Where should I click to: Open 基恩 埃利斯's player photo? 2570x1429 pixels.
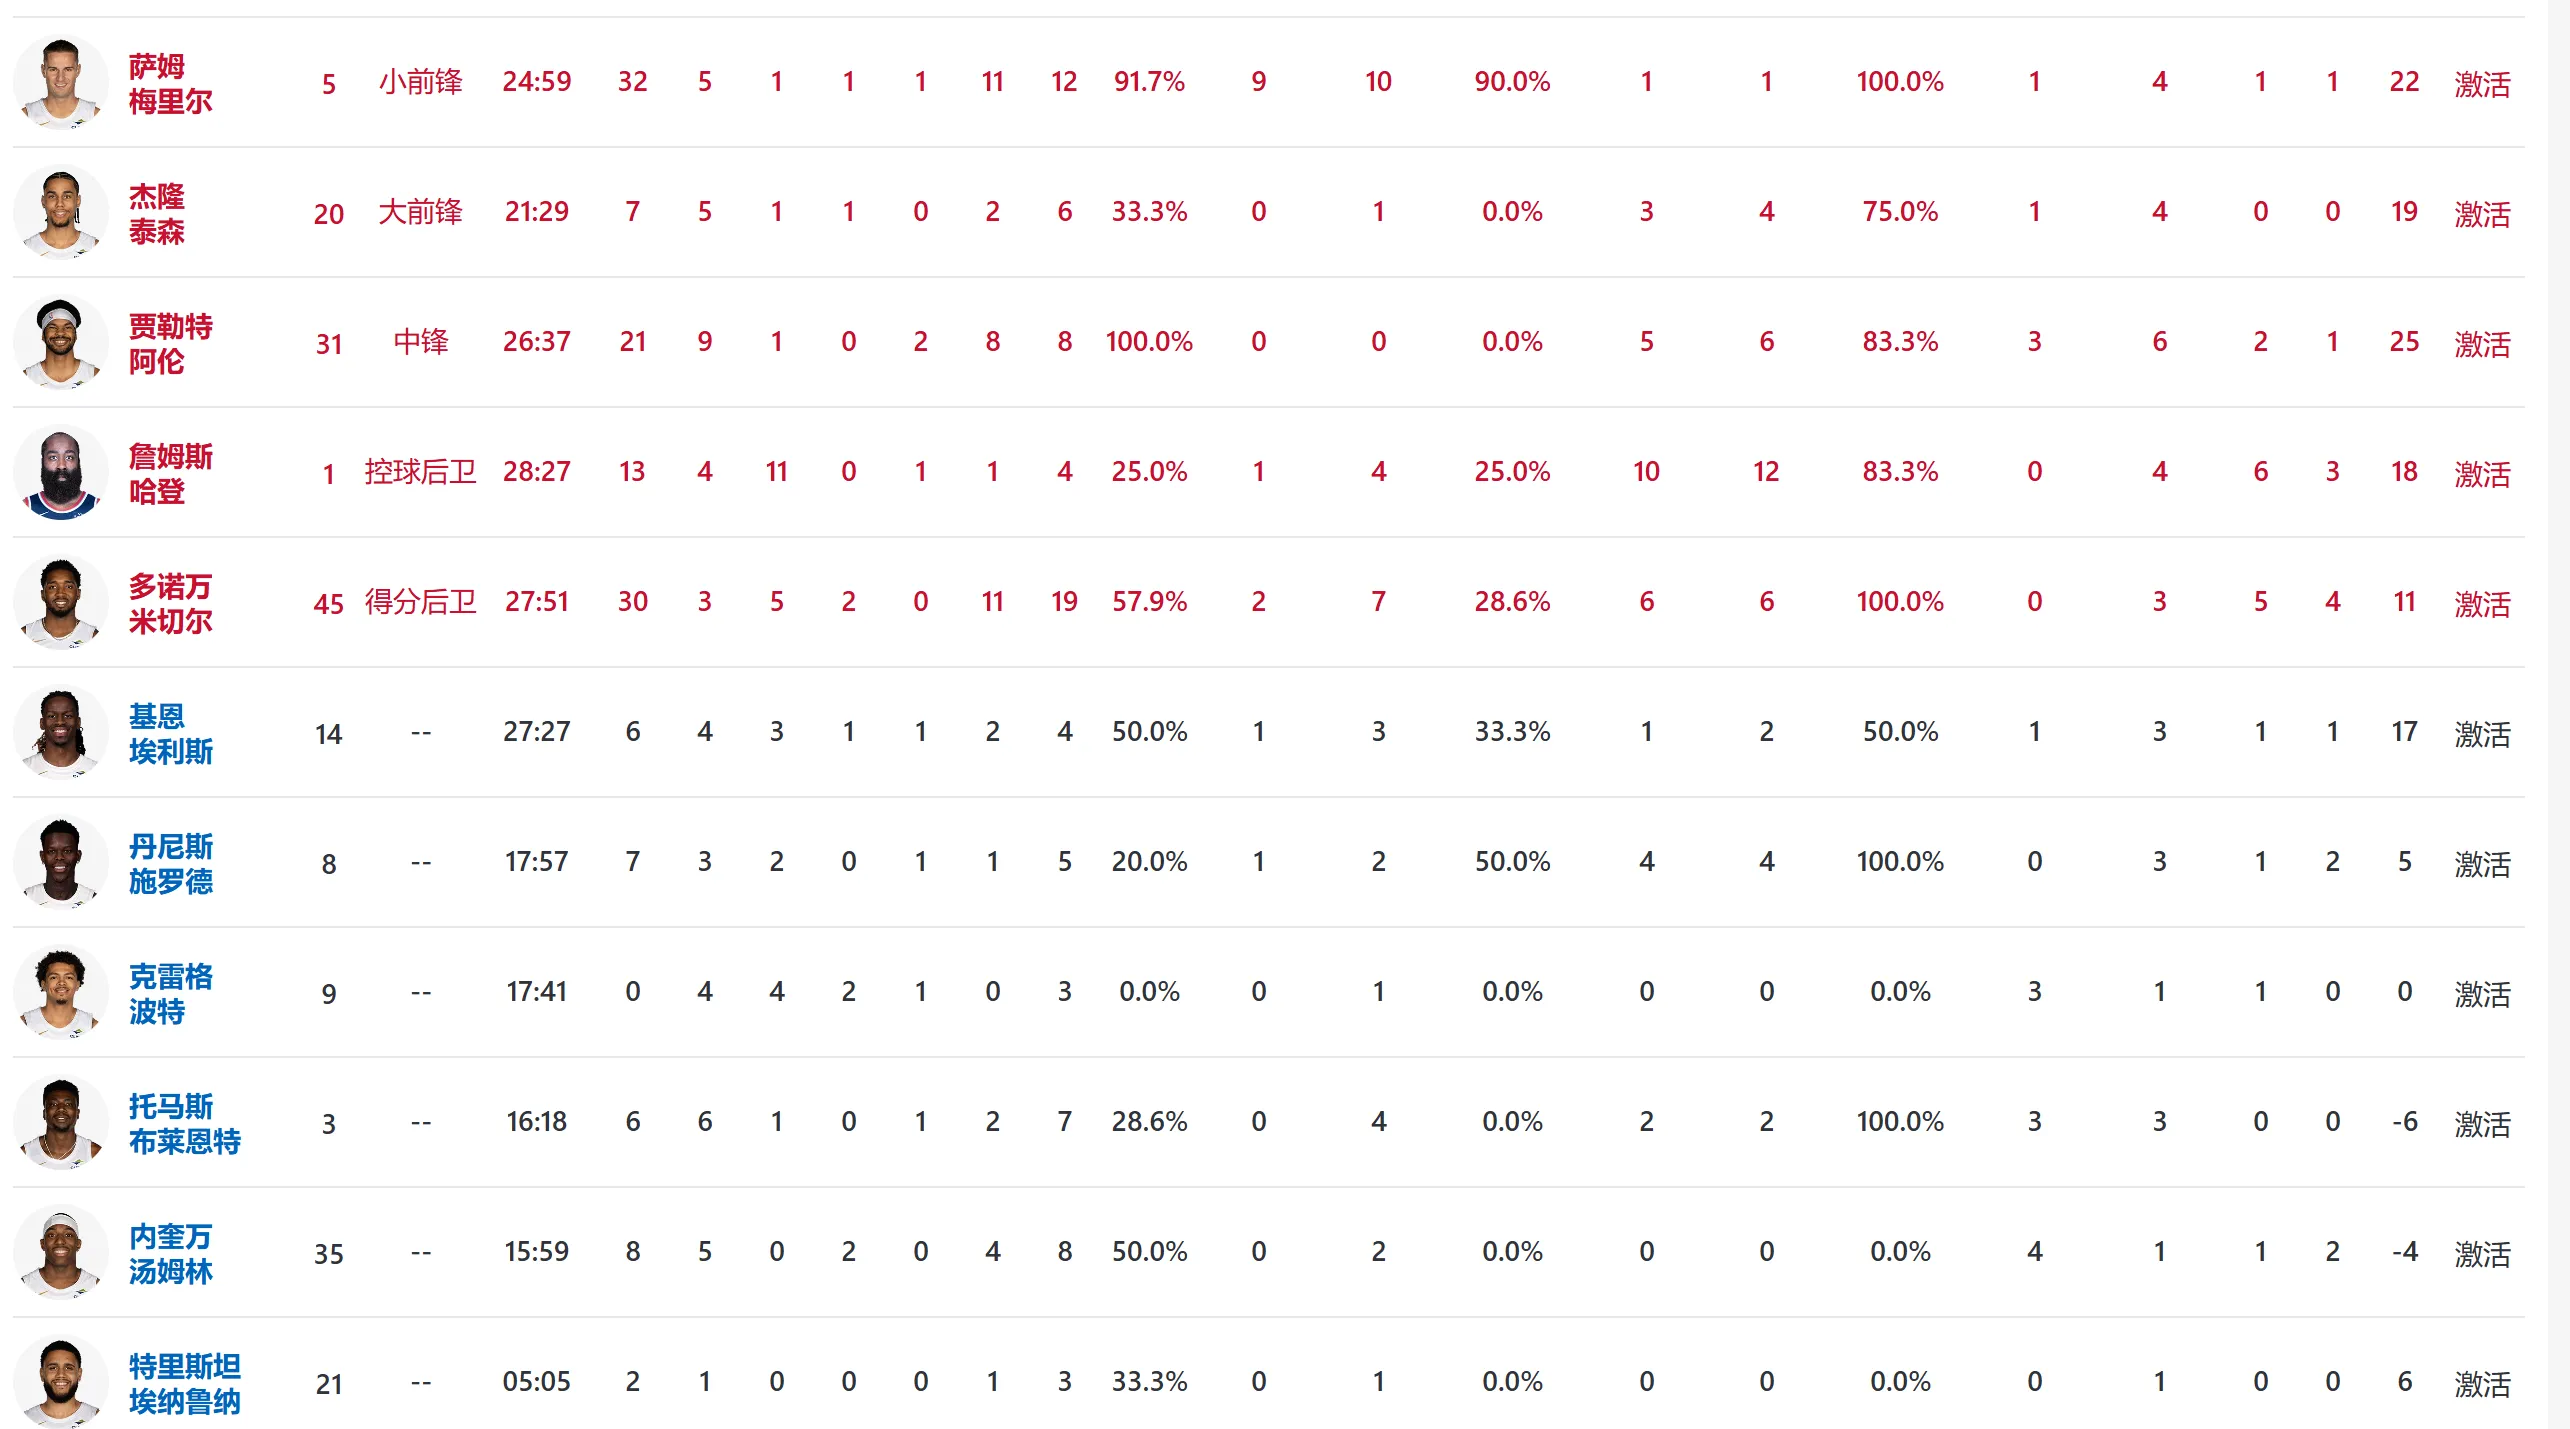pyautogui.click(x=60, y=732)
